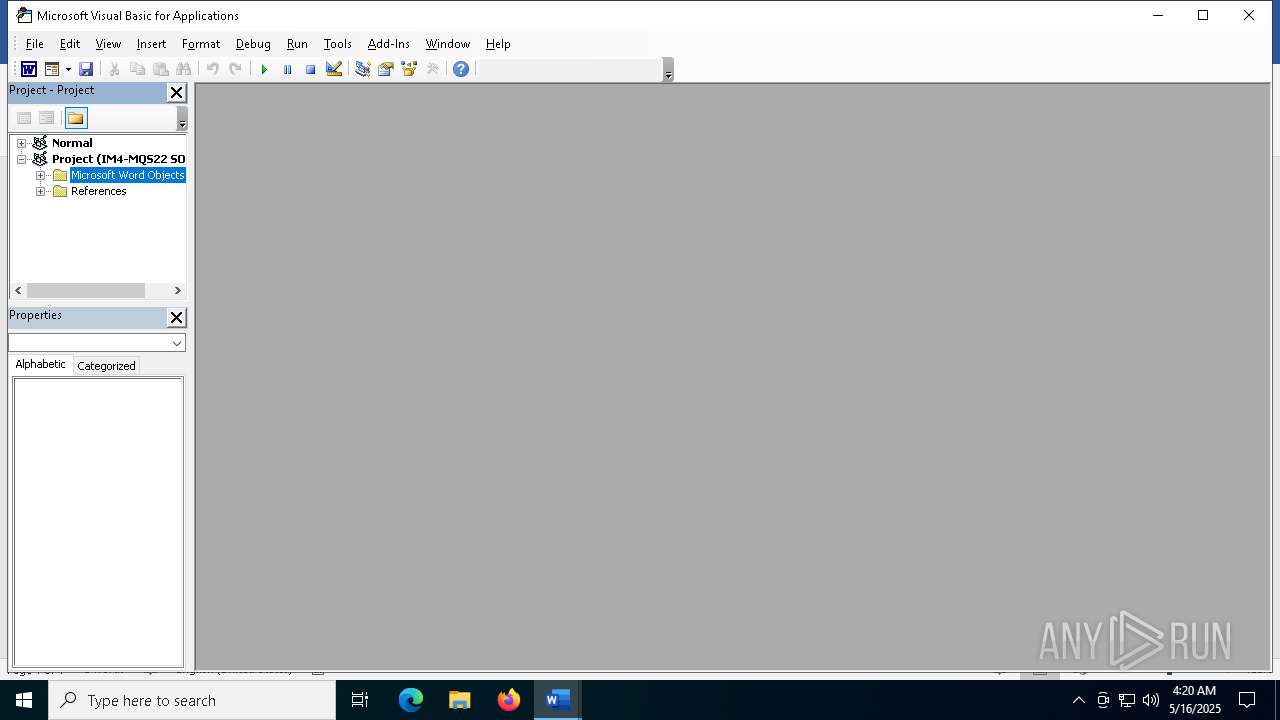Screen dimensions: 1280x720
Task: Open the Window menu
Action: coord(447,44)
